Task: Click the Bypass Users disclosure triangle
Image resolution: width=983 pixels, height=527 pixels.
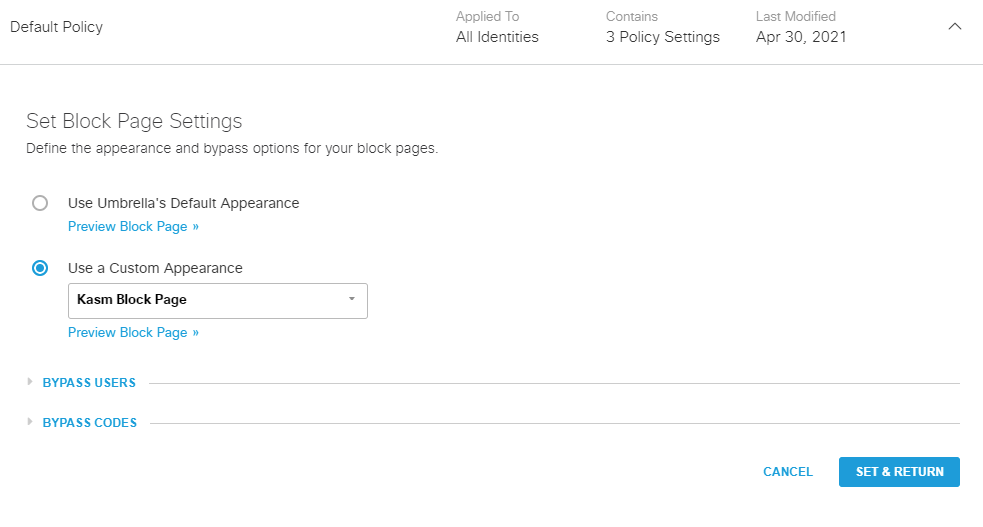Action: coord(30,382)
